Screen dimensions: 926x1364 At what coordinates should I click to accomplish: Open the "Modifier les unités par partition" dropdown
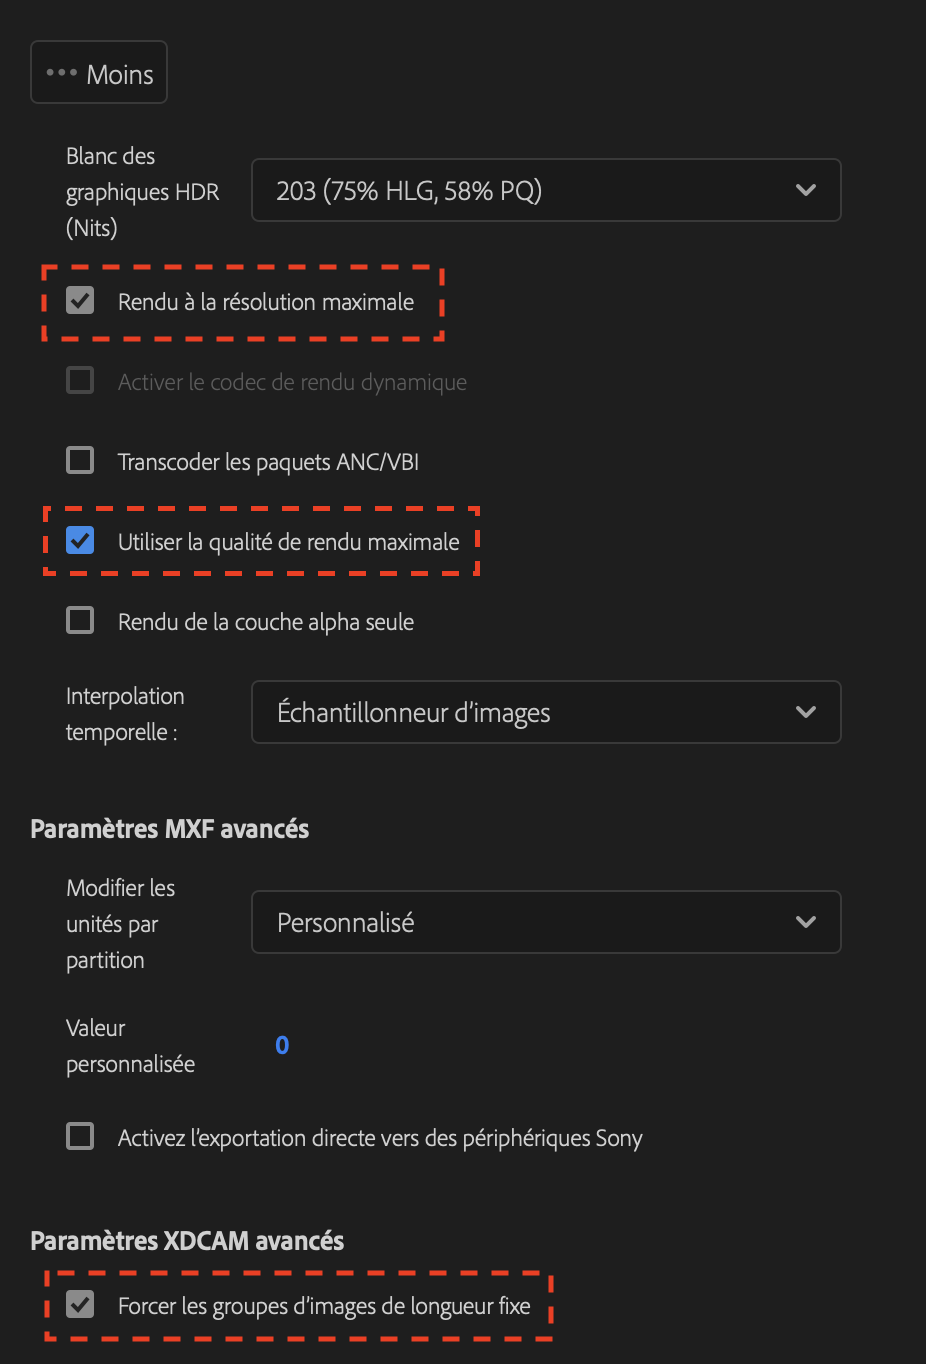pyautogui.click(x=546, y=922)
